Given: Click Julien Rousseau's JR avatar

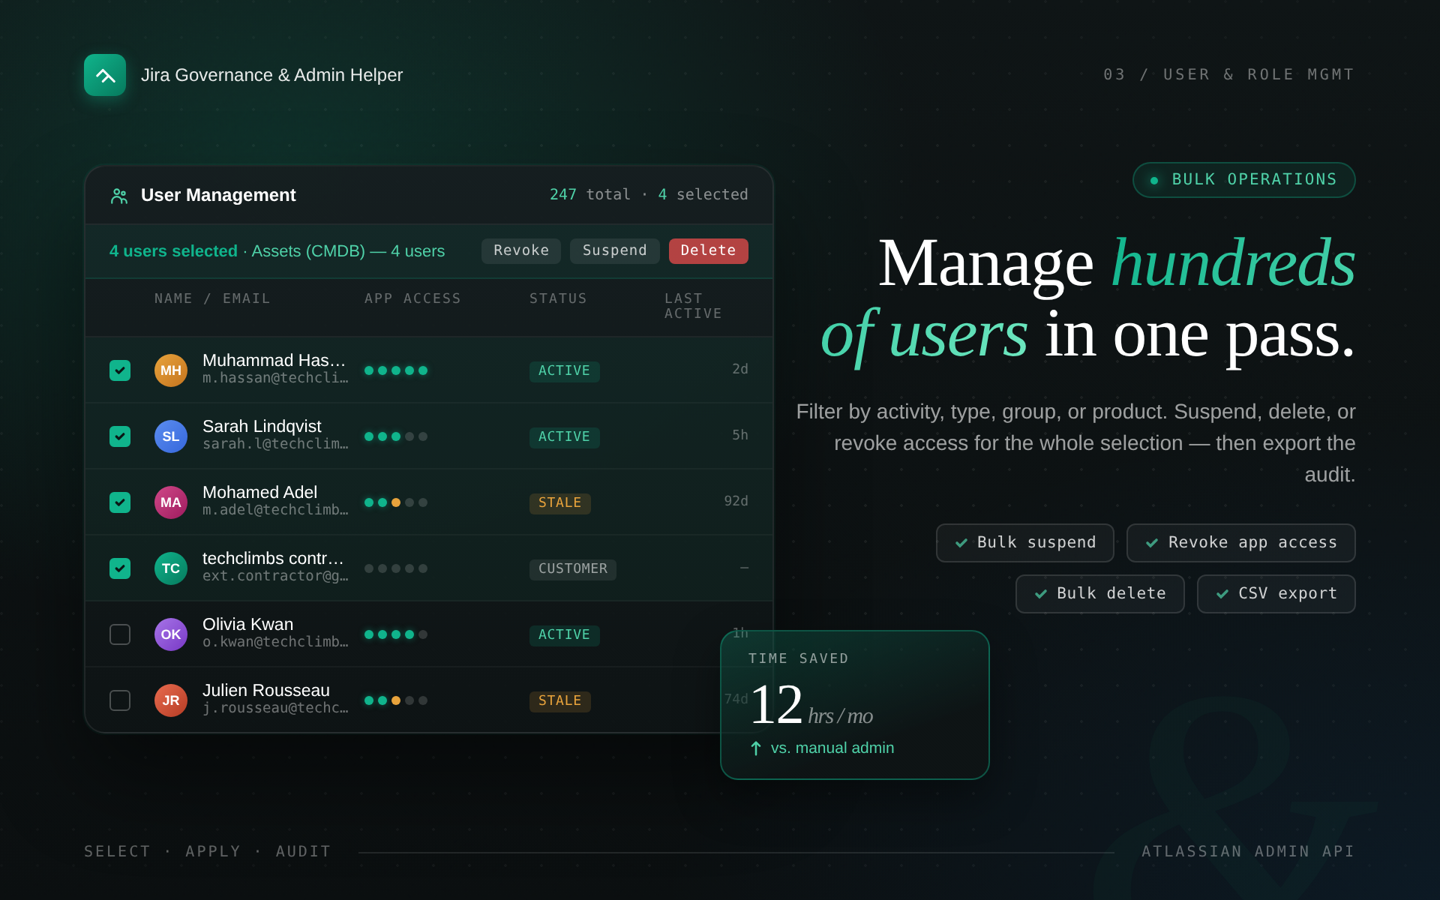Looking at the screenshot, I should click(x=171, y=700).
